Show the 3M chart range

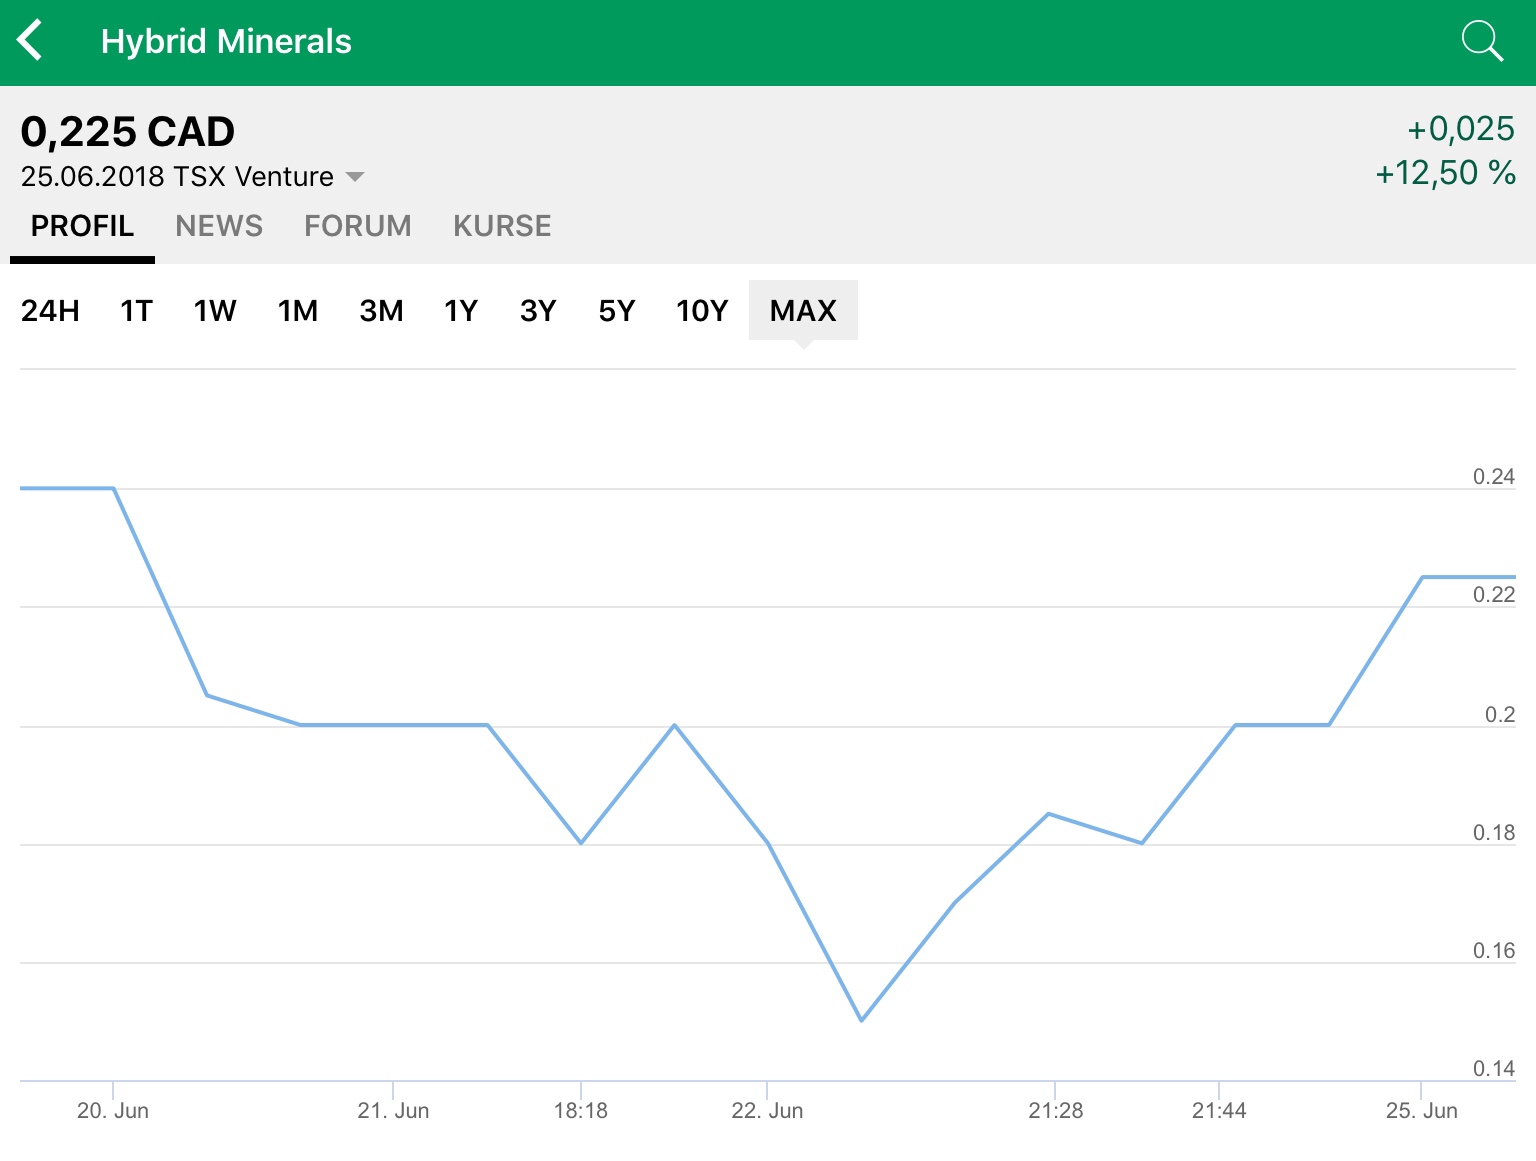[381, 311]
